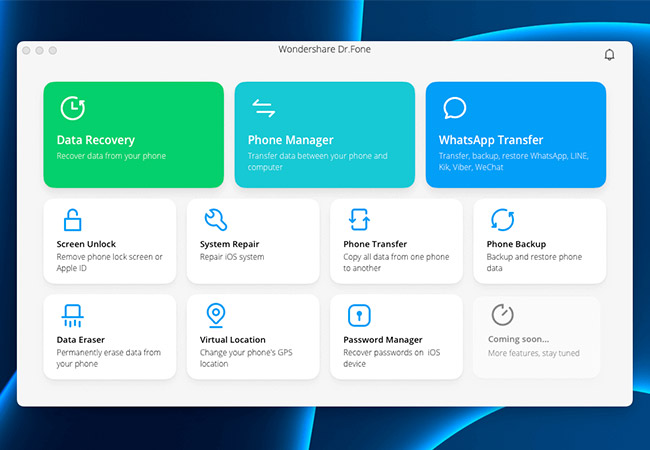Click the 'Coming soon...' text
650x450 pixels.
(x=519, y=339)
